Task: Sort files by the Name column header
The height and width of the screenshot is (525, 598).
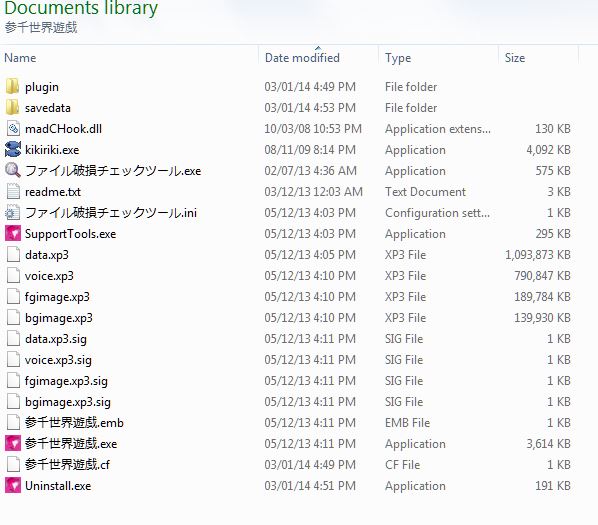Action: [20, 58]
